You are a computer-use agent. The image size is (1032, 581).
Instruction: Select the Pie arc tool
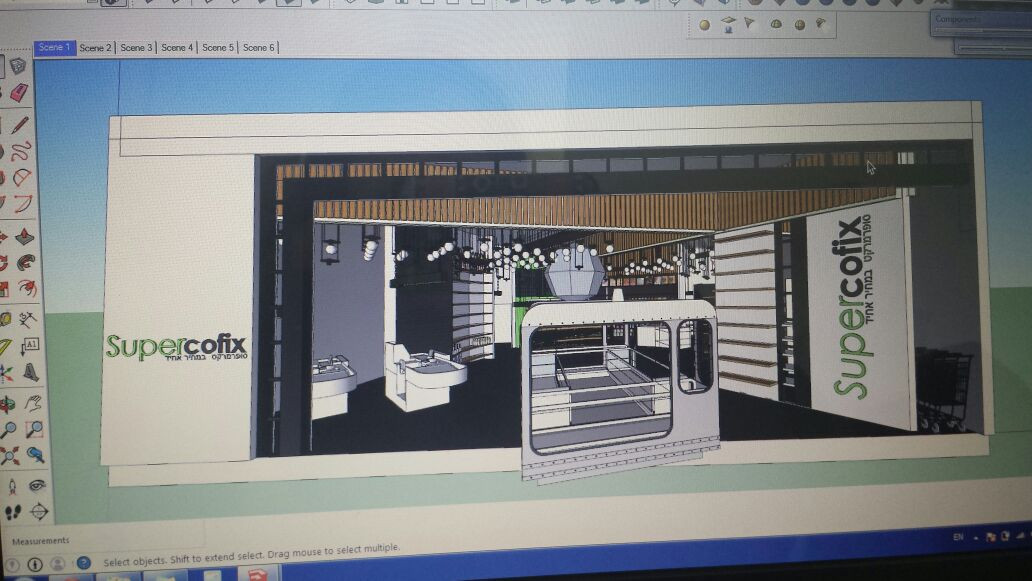[x=22, y=178]
